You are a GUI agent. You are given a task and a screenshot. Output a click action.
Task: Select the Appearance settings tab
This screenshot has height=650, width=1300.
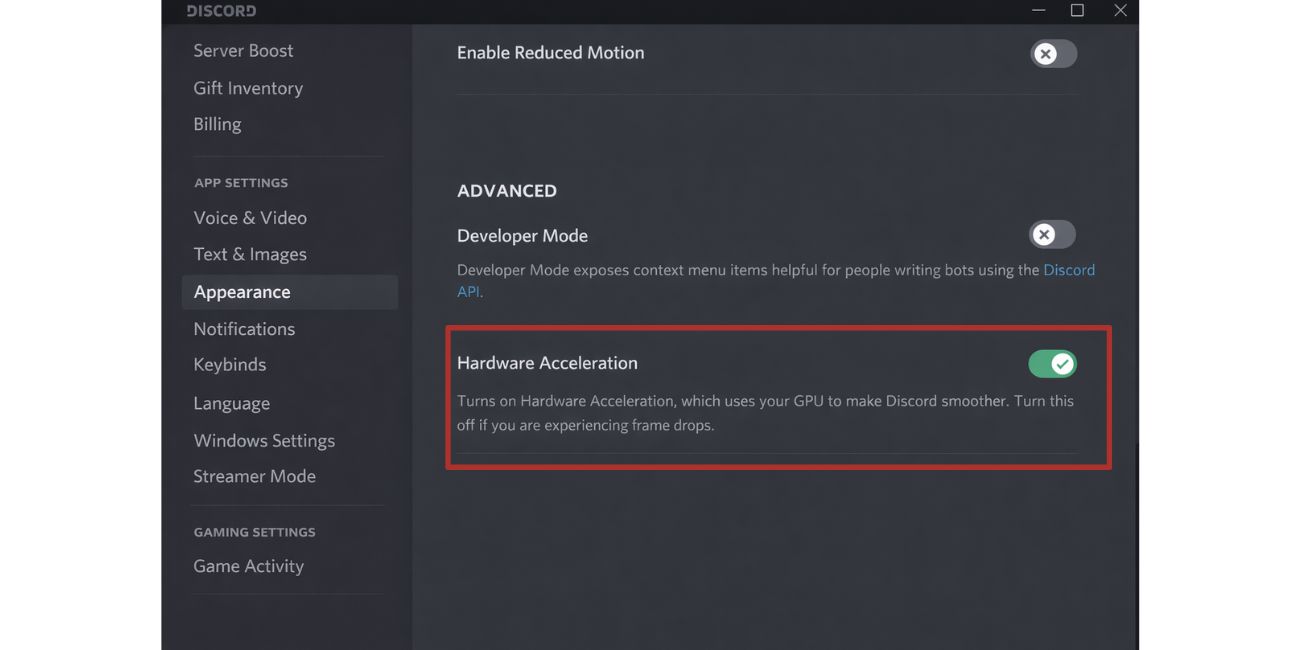click(x=242, y=291)
